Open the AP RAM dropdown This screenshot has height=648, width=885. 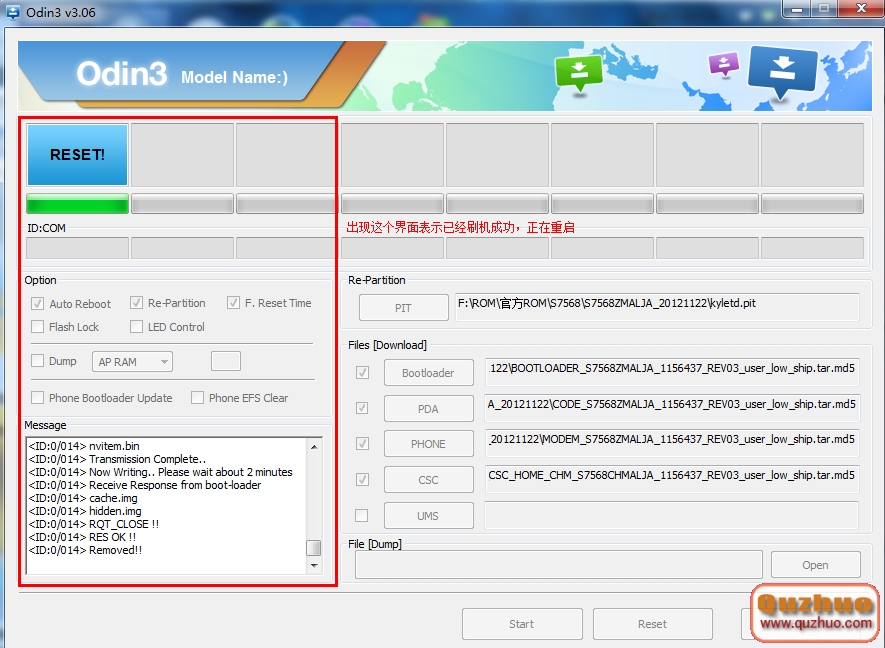tap(132, 362)
